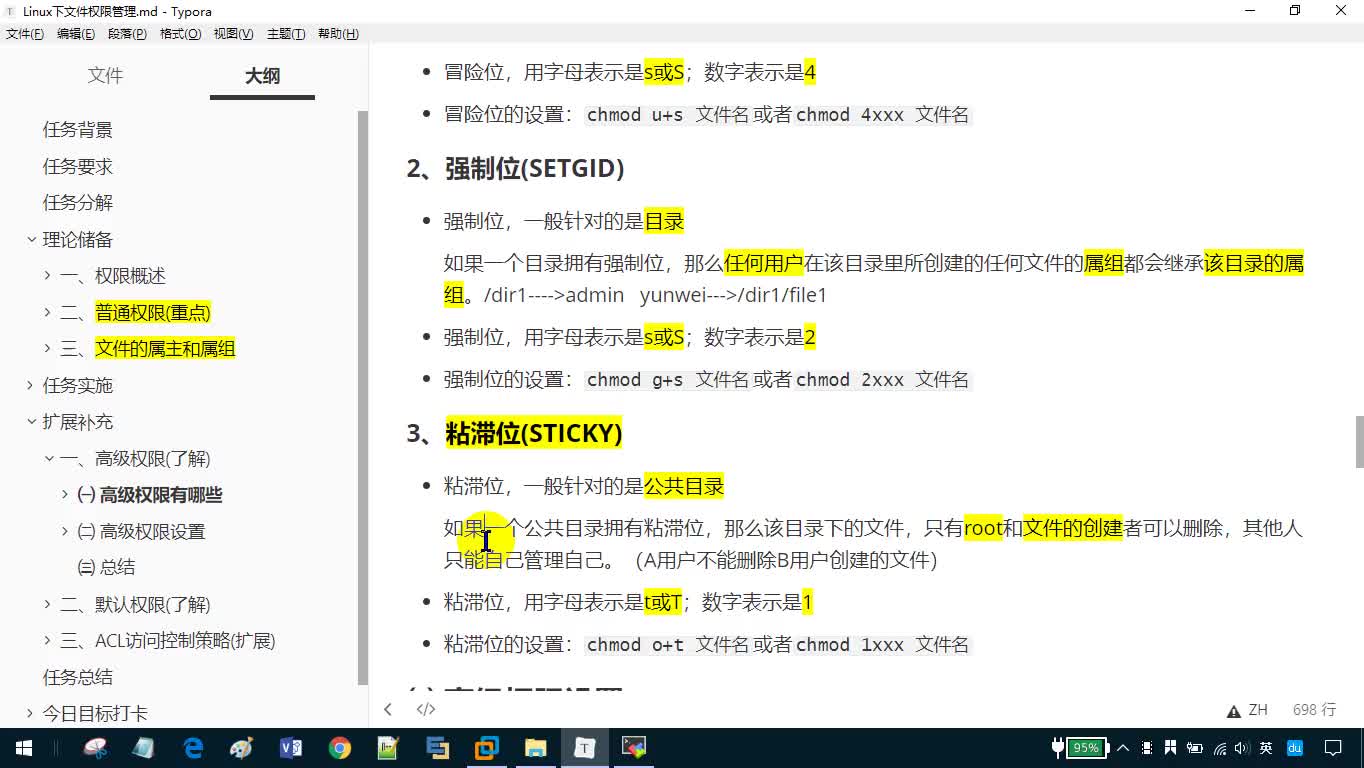Click heading 3、粘滞位(STICKY)
The height and width of the screenshot is (768, 1364).
pyautogui.click(x=514, y=433)
